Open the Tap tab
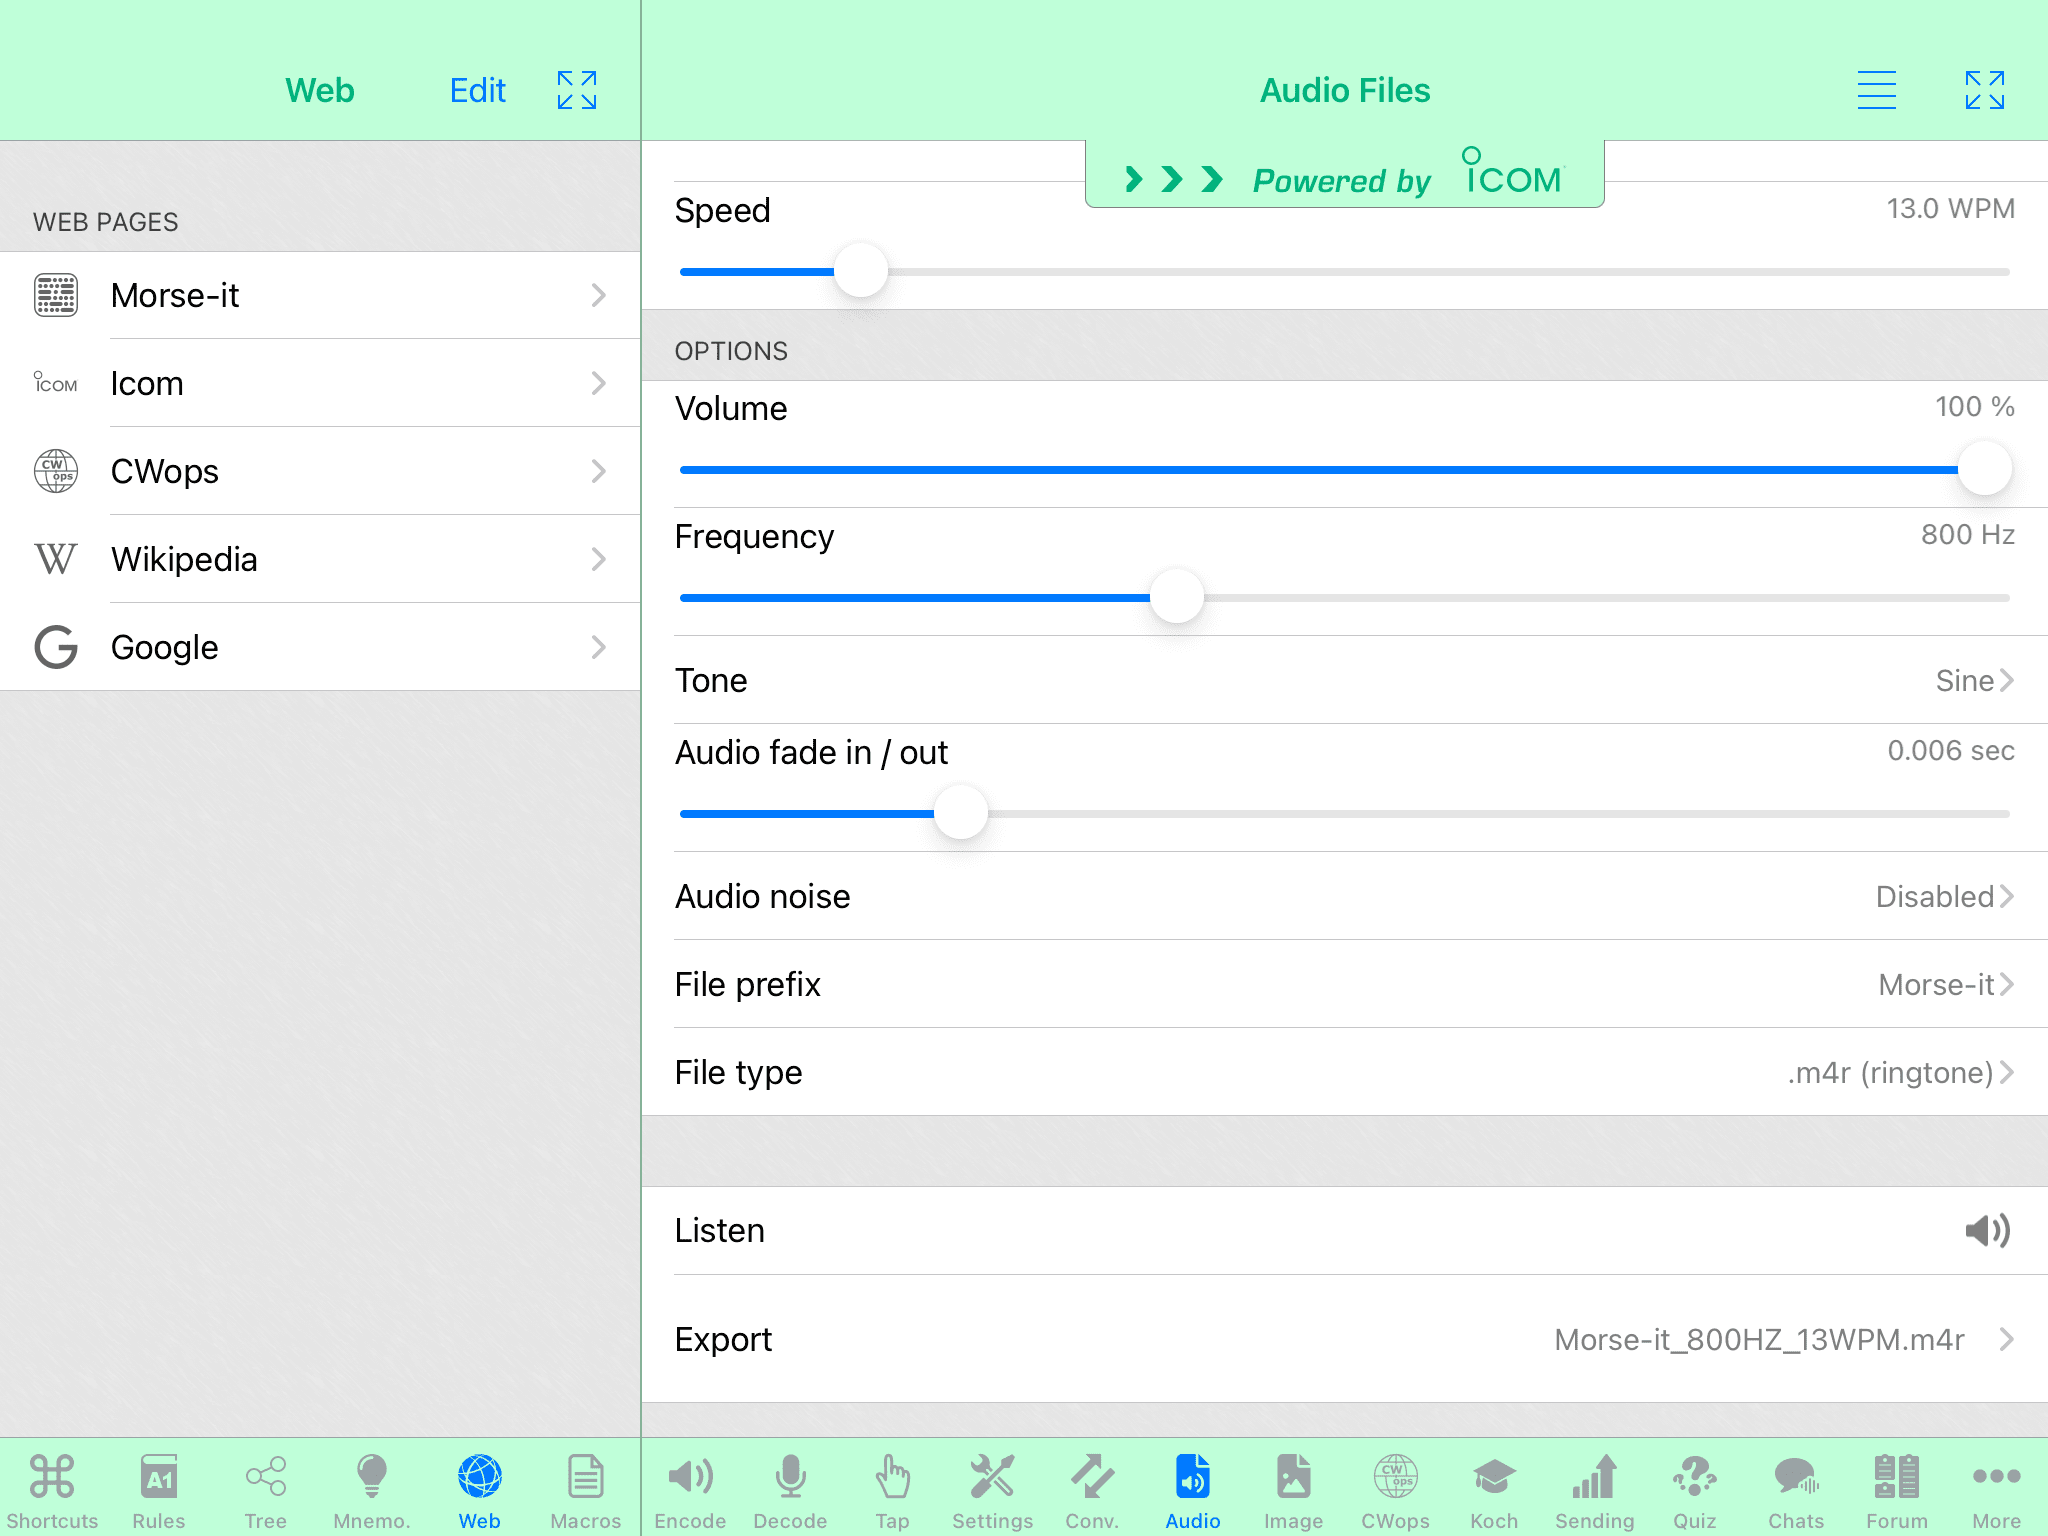The image size is (2048, 1536). coord(892,1491)
